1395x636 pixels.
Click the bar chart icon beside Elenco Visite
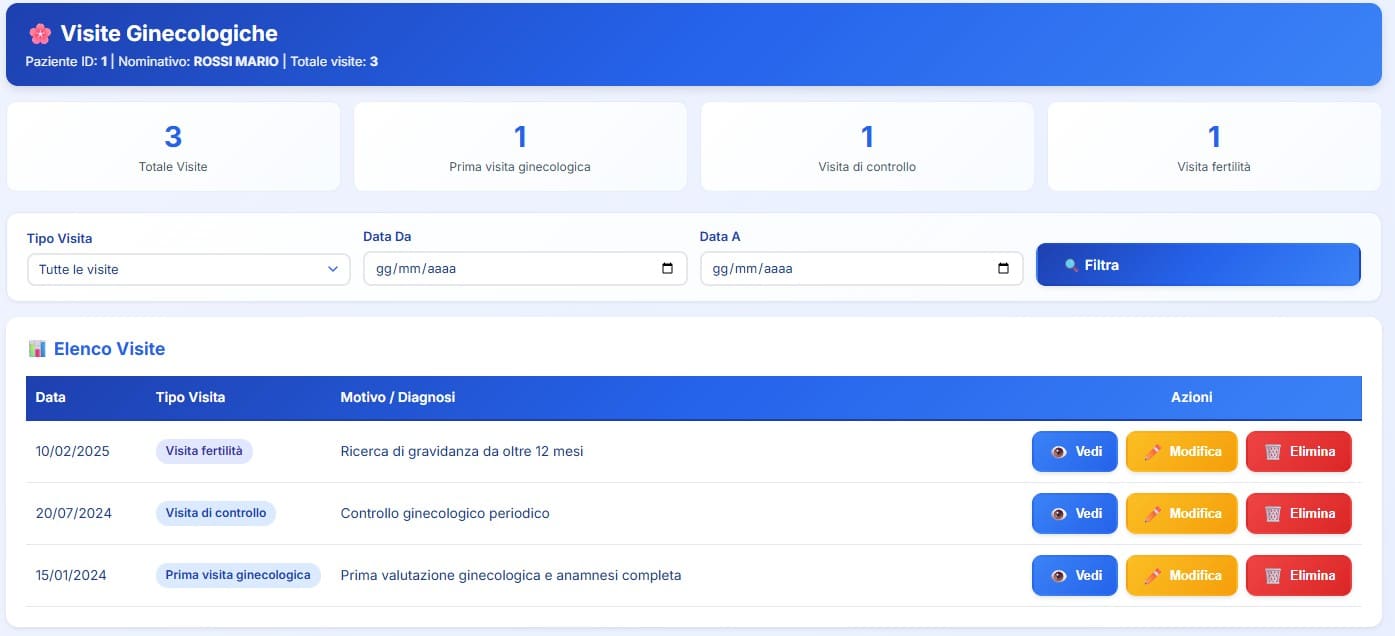[x=37, y=348]
